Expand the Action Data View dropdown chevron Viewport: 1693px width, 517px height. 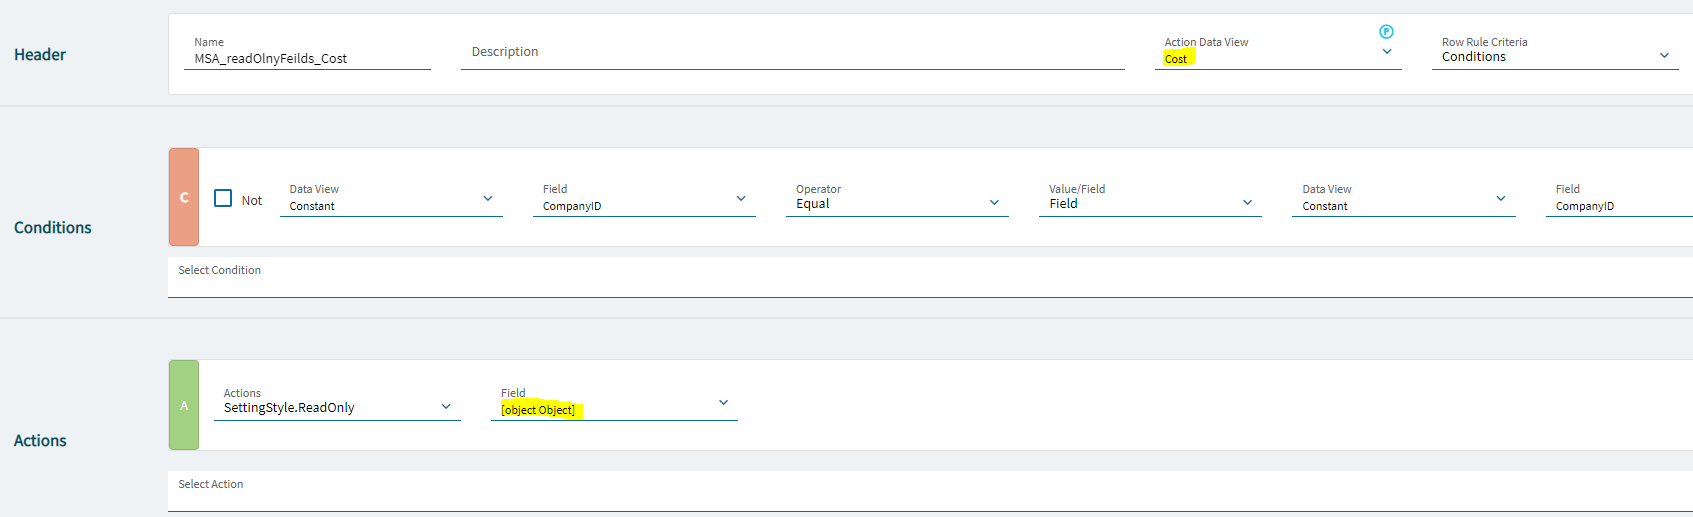click(1387, 52)
